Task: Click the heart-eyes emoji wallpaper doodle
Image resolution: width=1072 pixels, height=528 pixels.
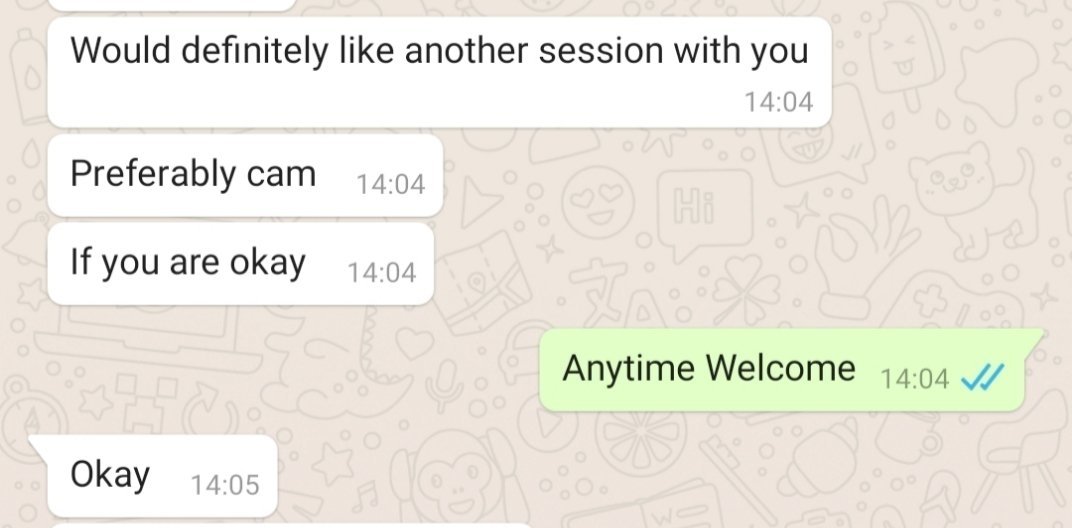Action: tap(598, 202)
